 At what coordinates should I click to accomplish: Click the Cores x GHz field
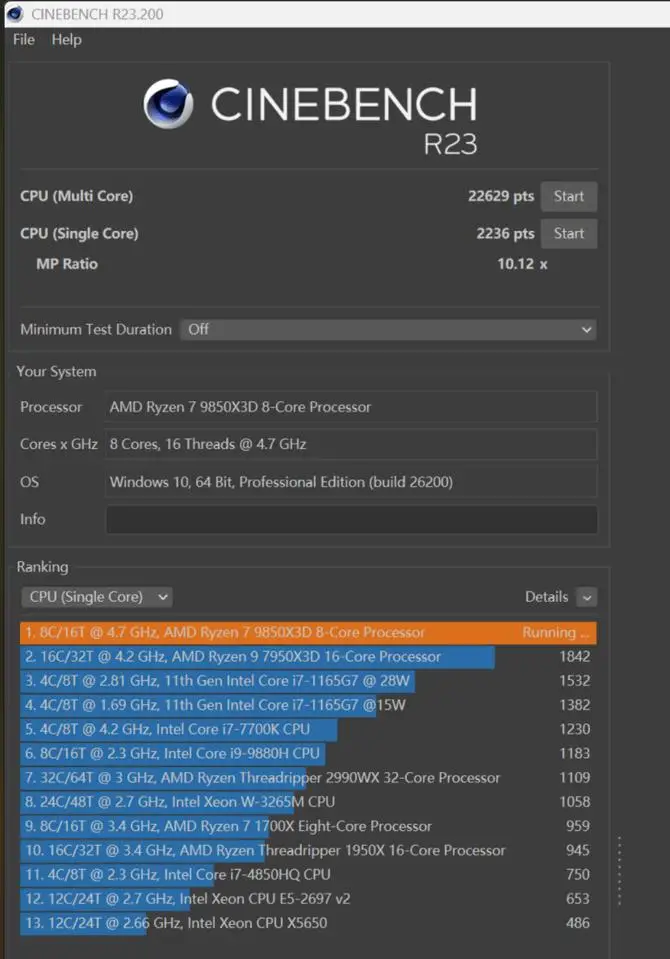(351, 444)
